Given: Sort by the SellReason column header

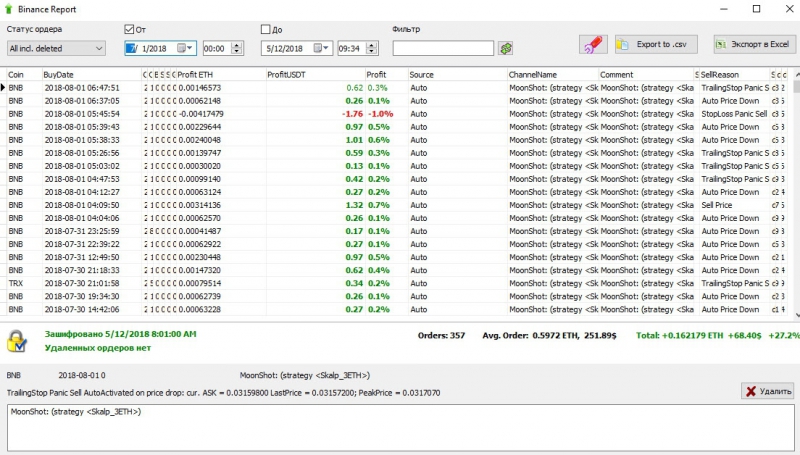Looking at the screenshot, I should point(734,74).
